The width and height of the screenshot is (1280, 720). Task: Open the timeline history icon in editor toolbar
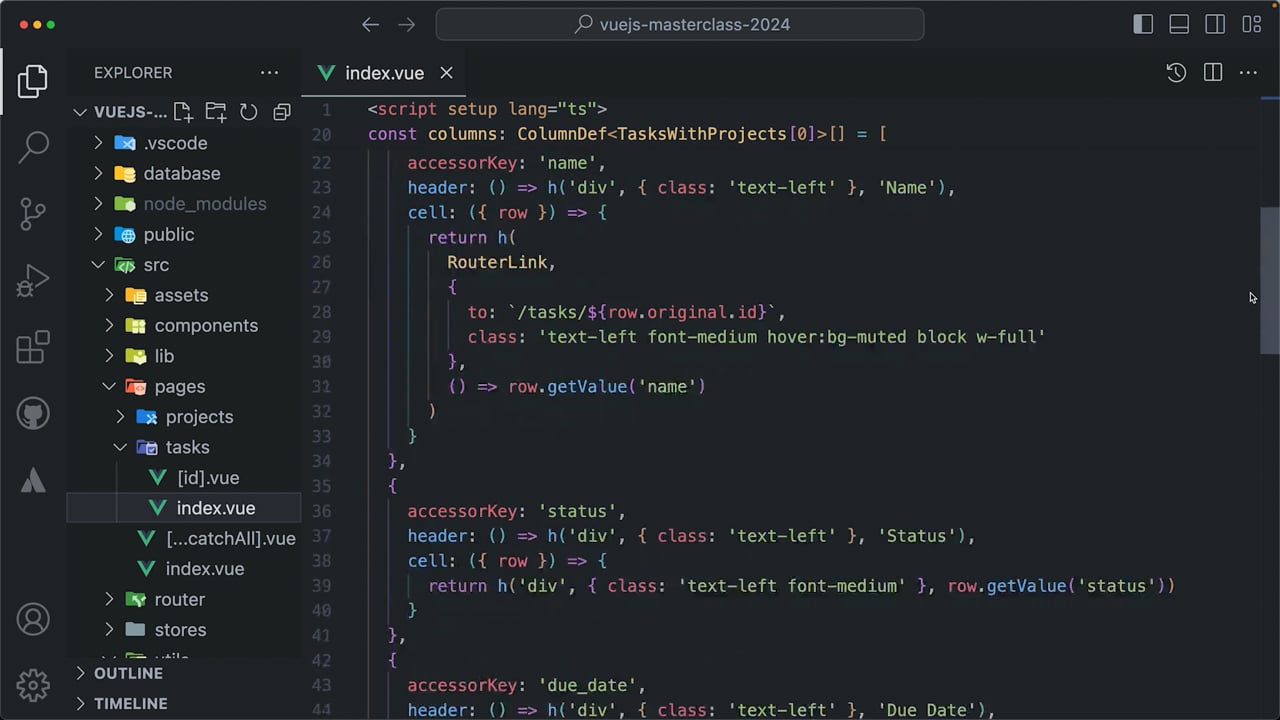1176,73
